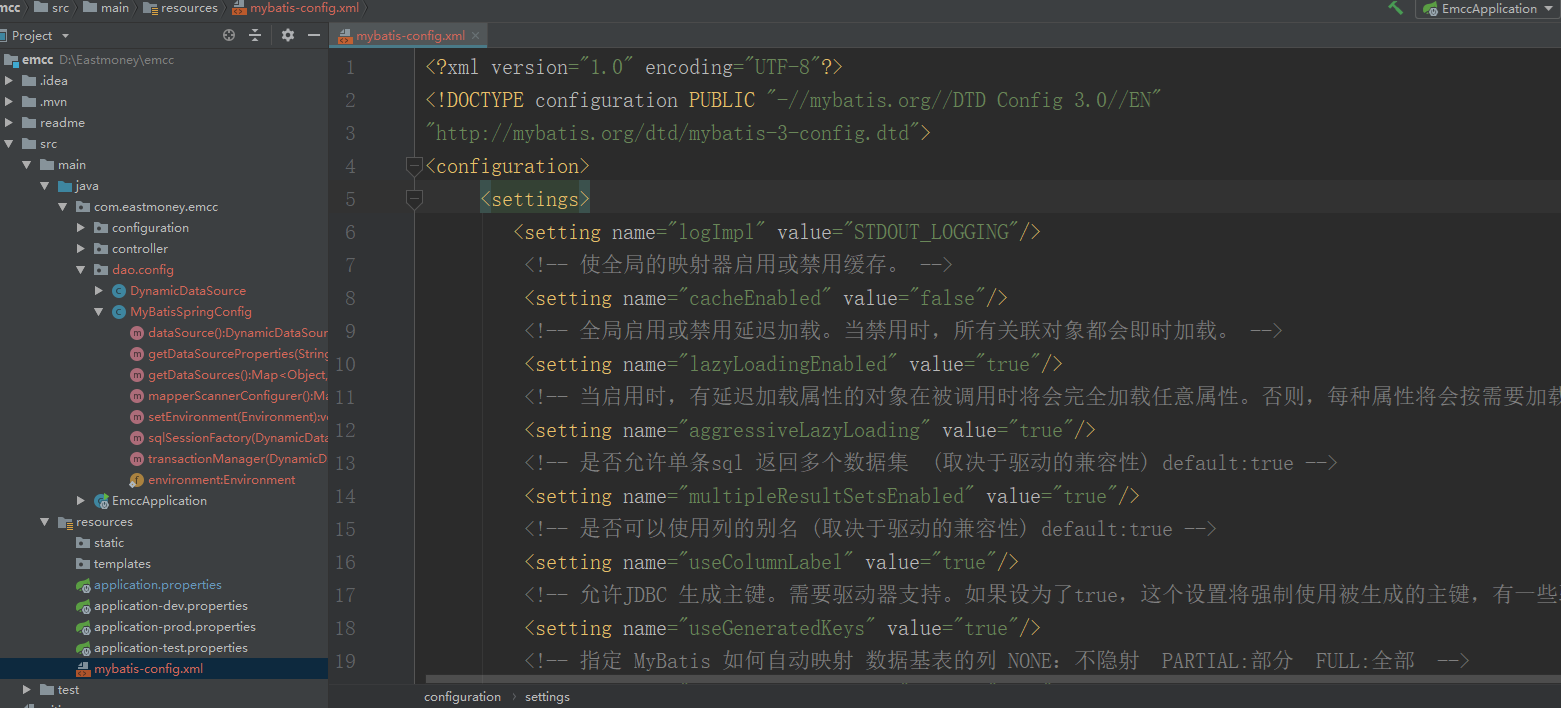Click the useColumnLabel setting line
Viewport: 1561px width, 708px height.
point(771,562)
